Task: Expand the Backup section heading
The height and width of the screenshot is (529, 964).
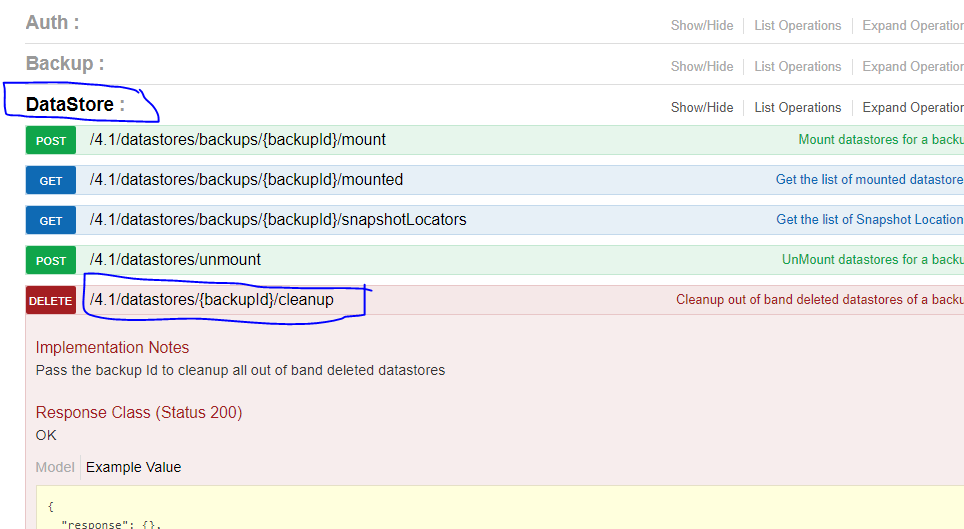Action: (65, 63)
